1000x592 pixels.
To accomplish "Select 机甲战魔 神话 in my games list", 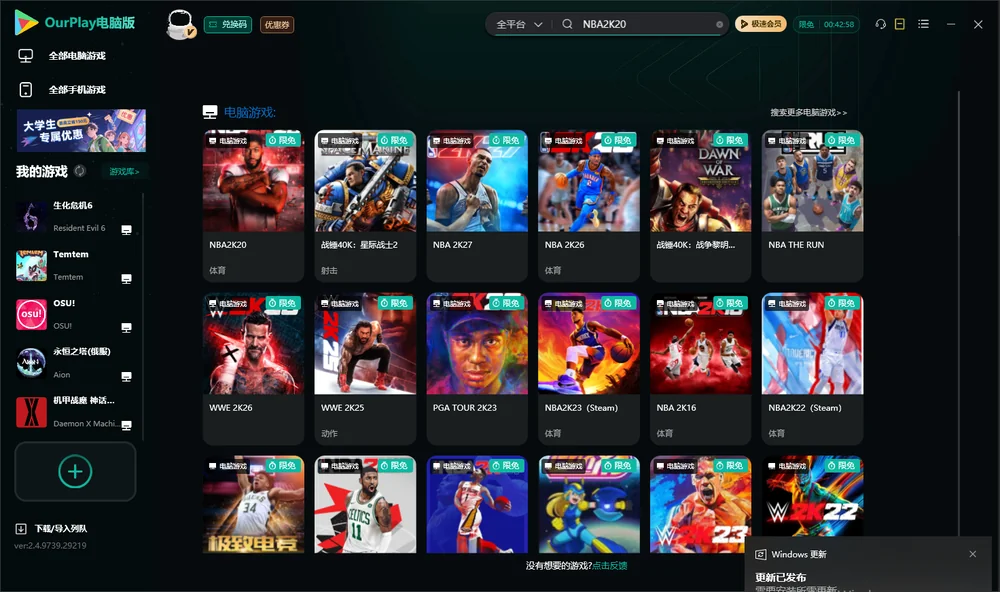I will 75,412.
